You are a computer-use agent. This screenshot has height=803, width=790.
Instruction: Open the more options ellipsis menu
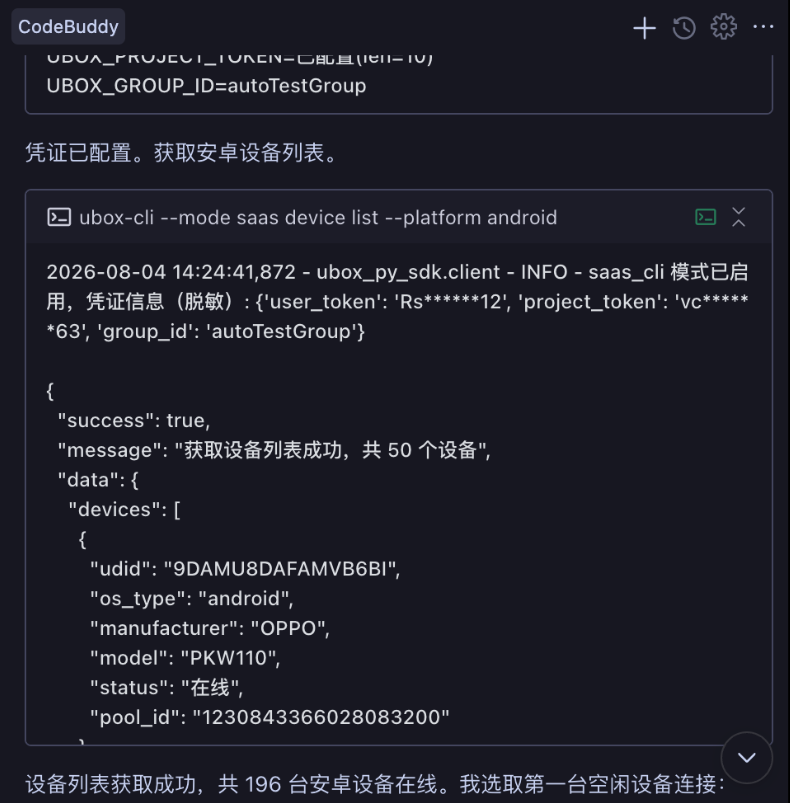click(x=763, y=27)
